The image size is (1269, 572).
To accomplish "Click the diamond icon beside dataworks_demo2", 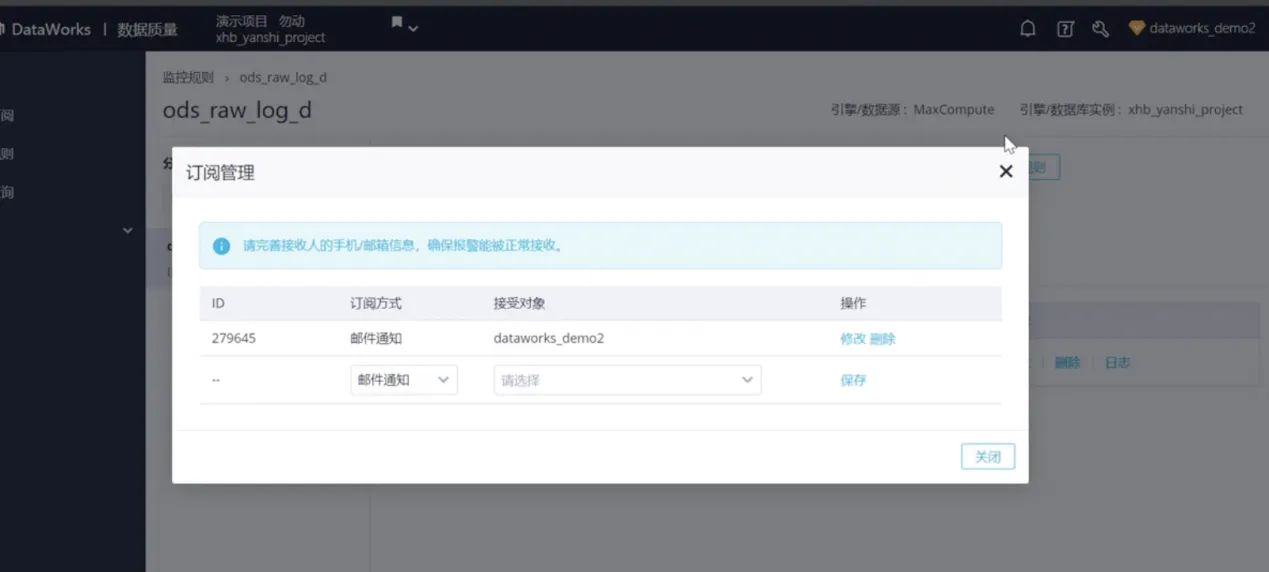I will tap(1137, 28).
